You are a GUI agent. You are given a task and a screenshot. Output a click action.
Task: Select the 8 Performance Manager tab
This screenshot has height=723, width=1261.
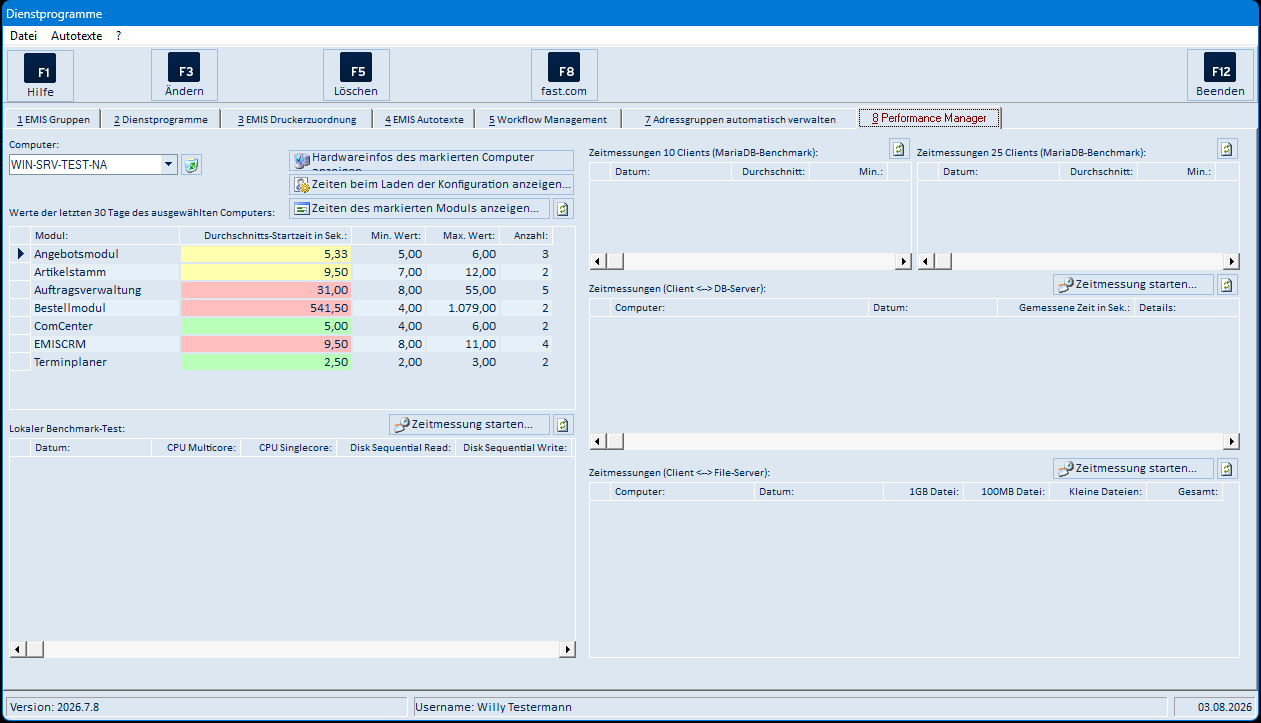(x=930, y=118)
